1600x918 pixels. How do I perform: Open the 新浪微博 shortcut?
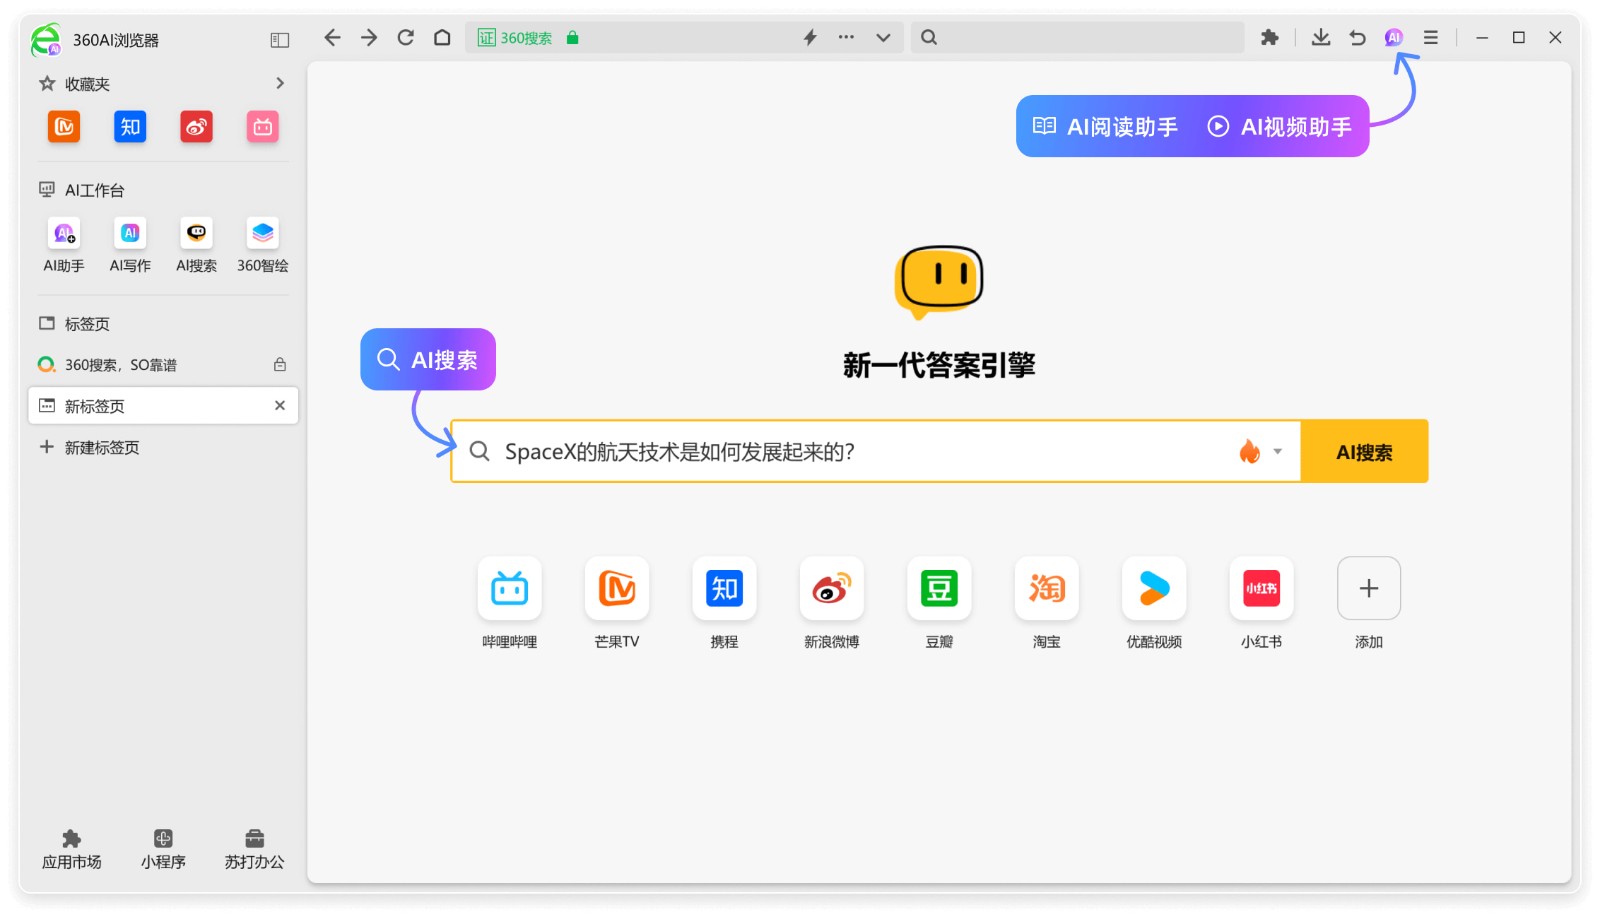tap(831, 588)
